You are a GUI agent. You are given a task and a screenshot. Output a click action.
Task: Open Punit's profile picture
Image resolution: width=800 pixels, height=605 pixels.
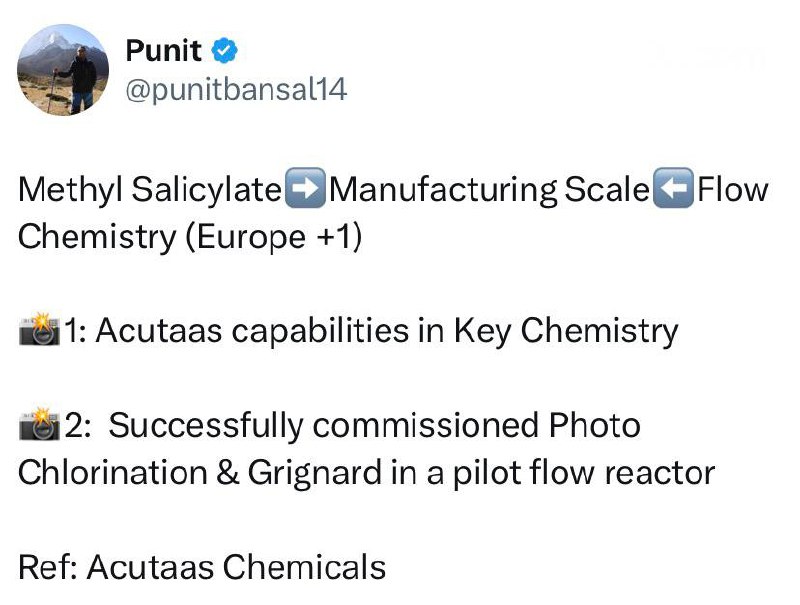[x=63, y=69]
